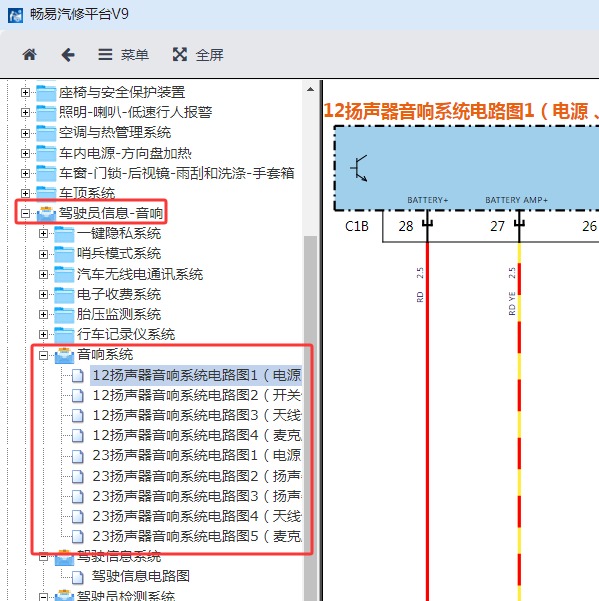599x601 pixels.
Task: Click the tree panel scroll-up arrow
Action: click(x=310, y=90)
